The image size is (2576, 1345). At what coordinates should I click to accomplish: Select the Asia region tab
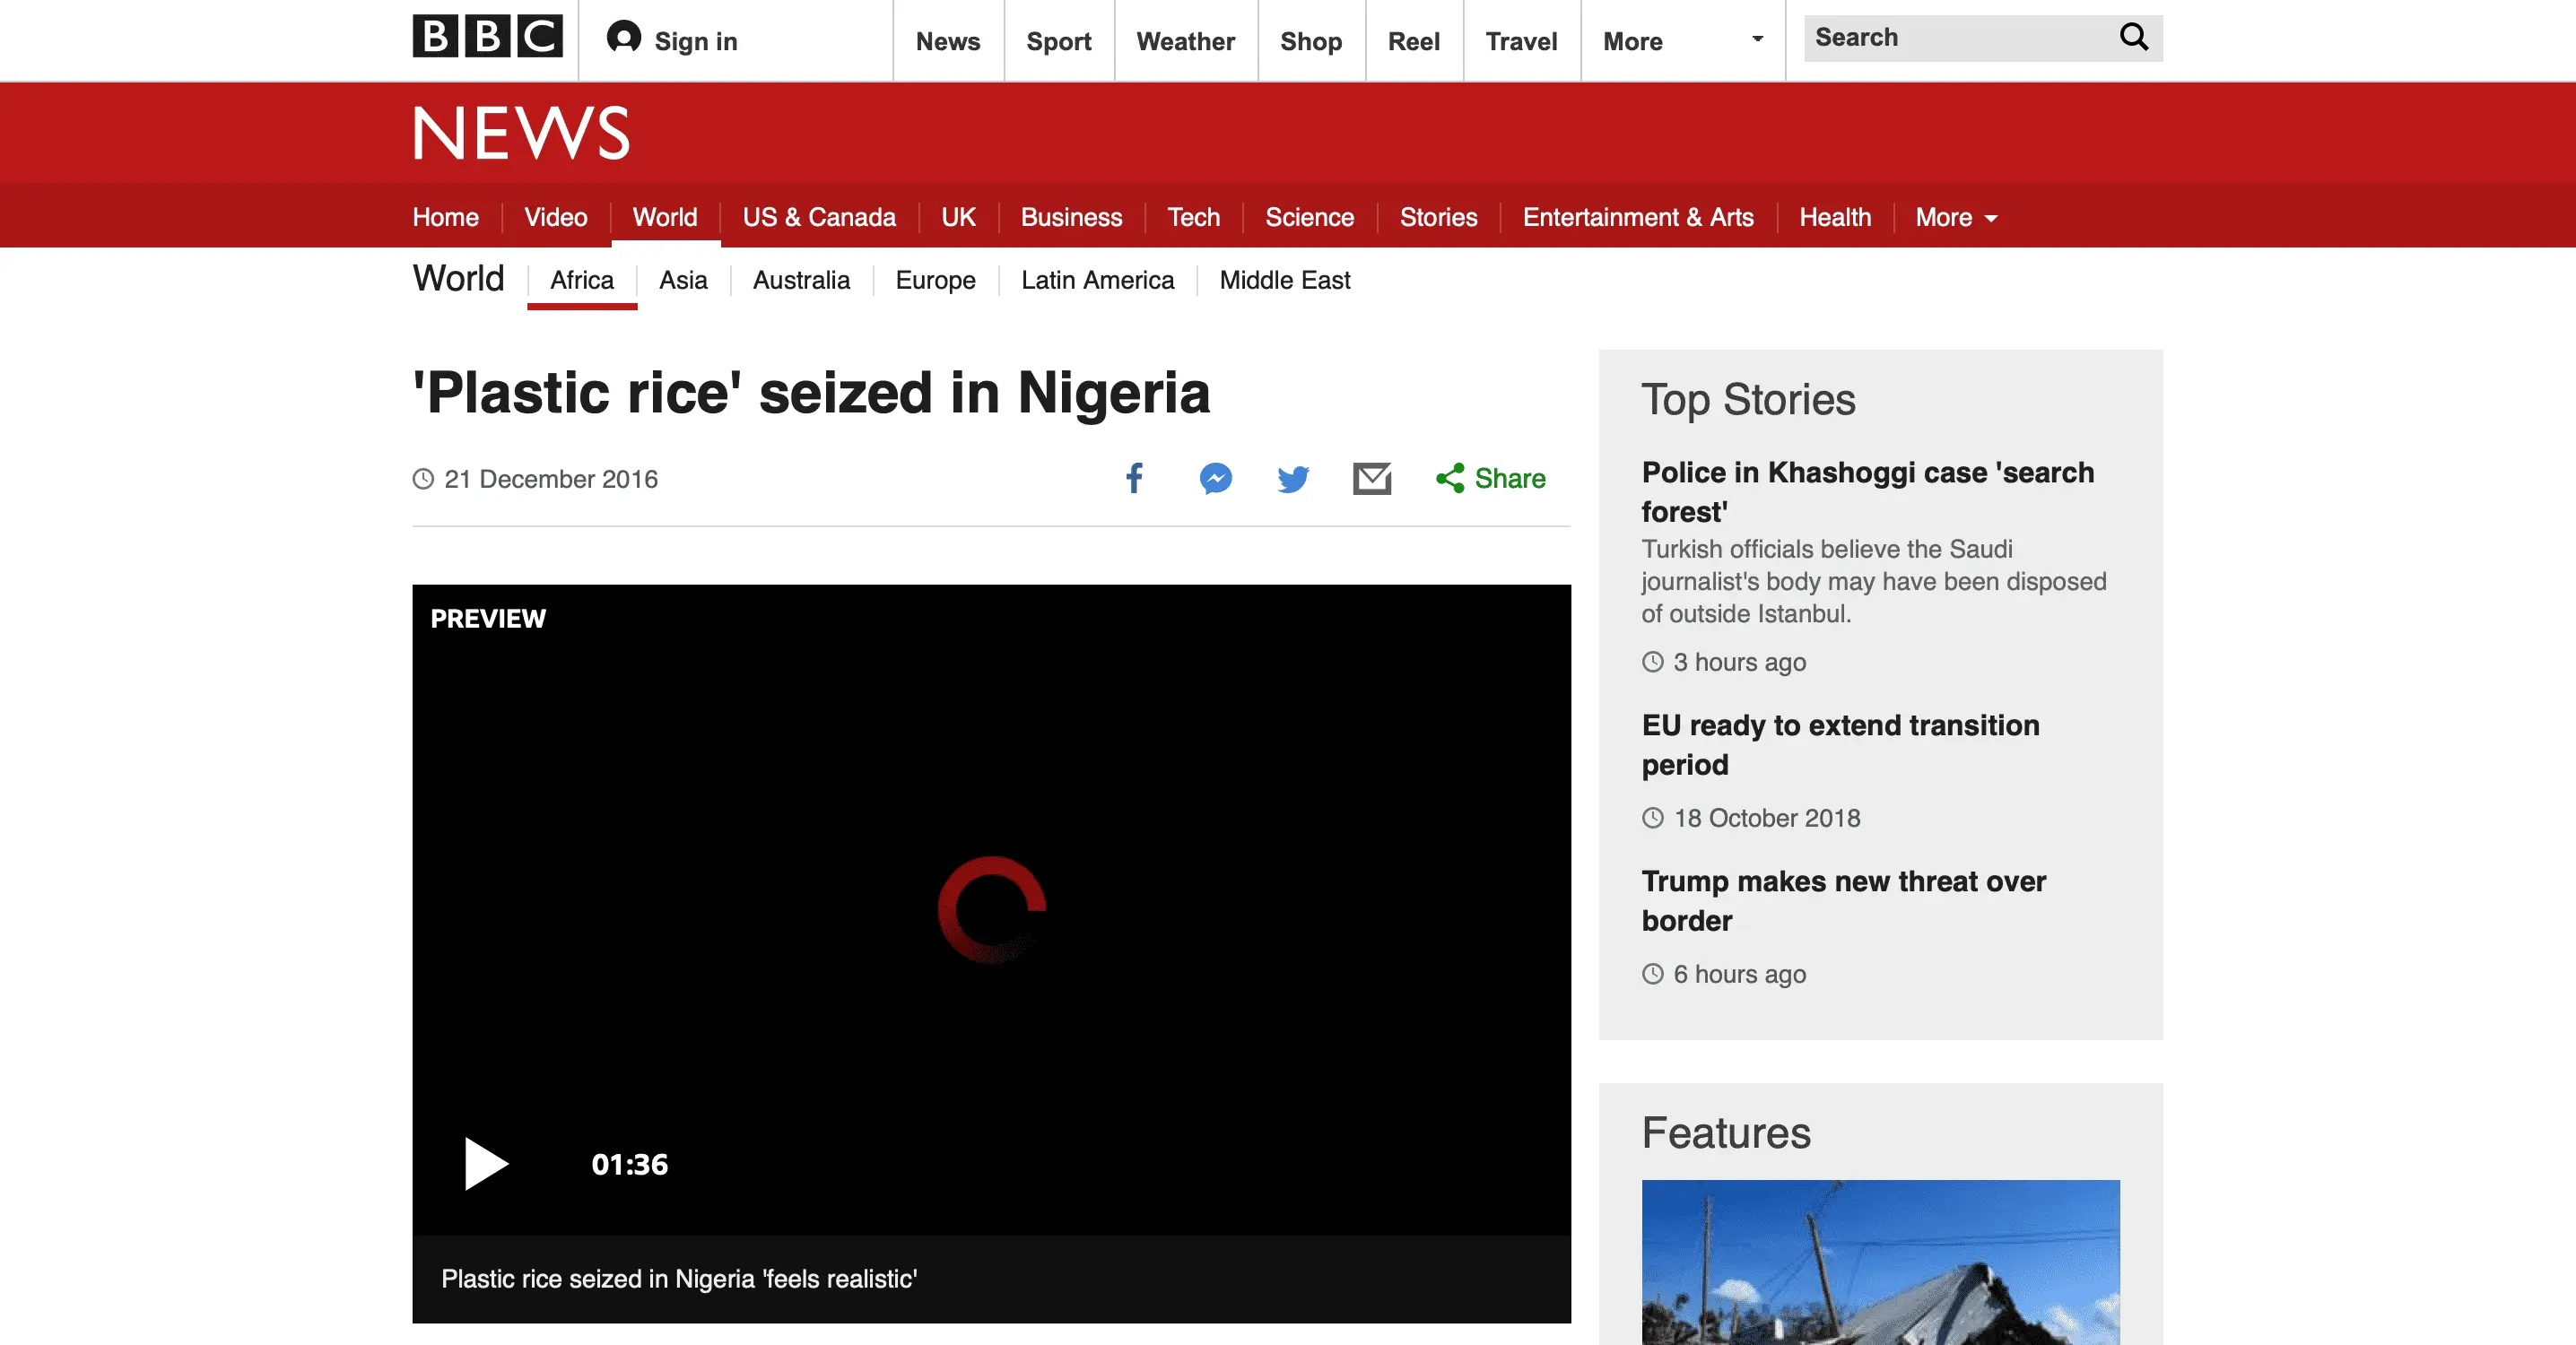pyautogui.click(x=682, y=280)
